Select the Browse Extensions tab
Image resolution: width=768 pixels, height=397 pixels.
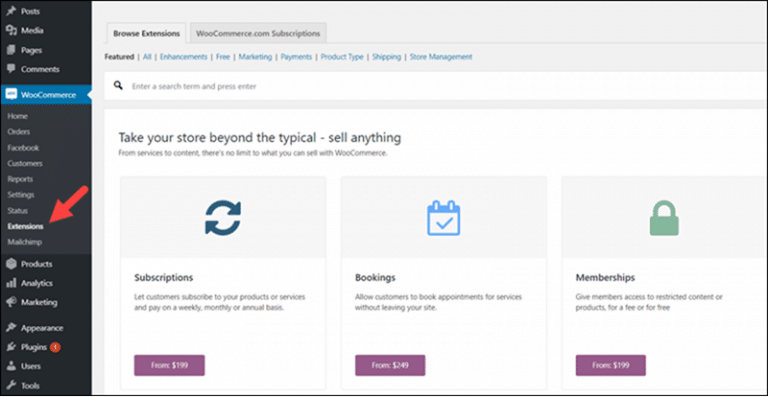146,34
